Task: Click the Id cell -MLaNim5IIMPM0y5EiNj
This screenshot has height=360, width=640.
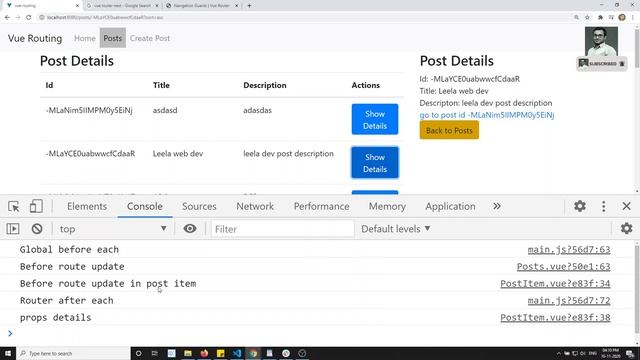Action: [89, 110]
